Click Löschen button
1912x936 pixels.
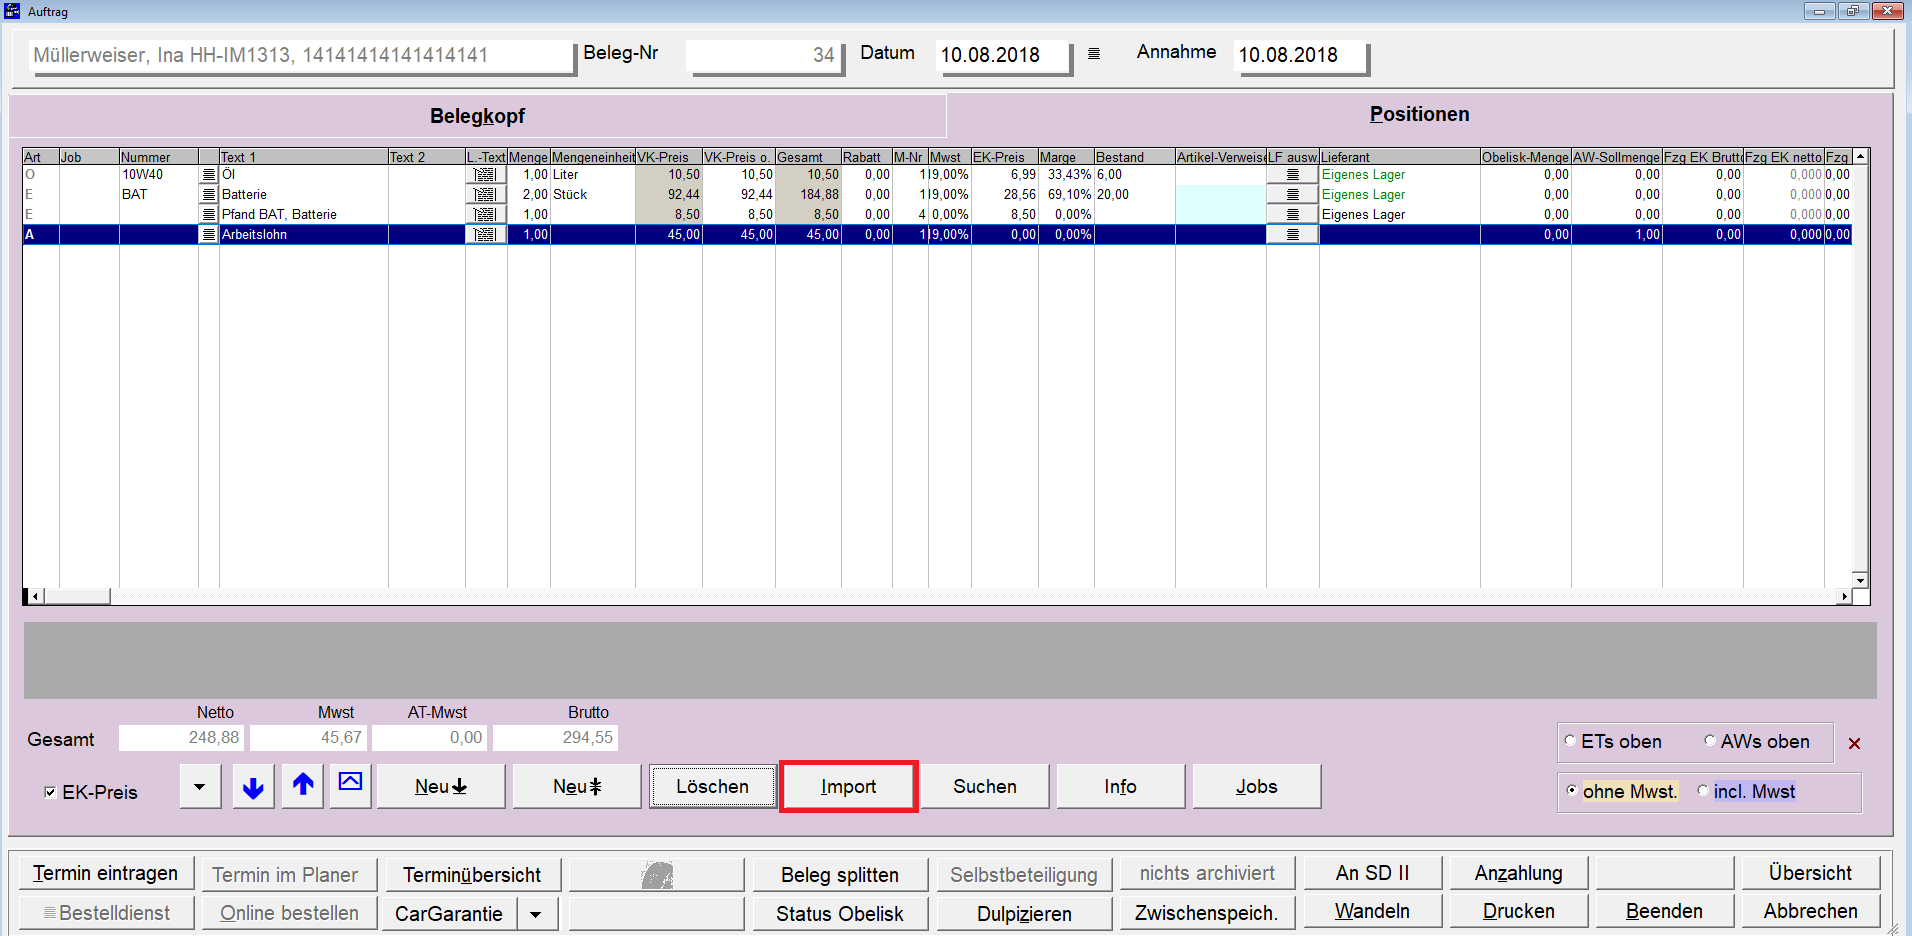(712, 787)
